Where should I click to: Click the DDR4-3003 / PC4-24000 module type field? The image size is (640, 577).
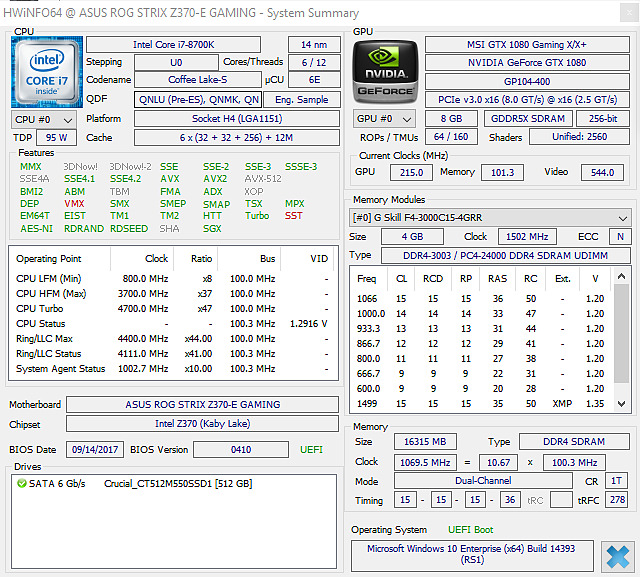tap(505, 255)
